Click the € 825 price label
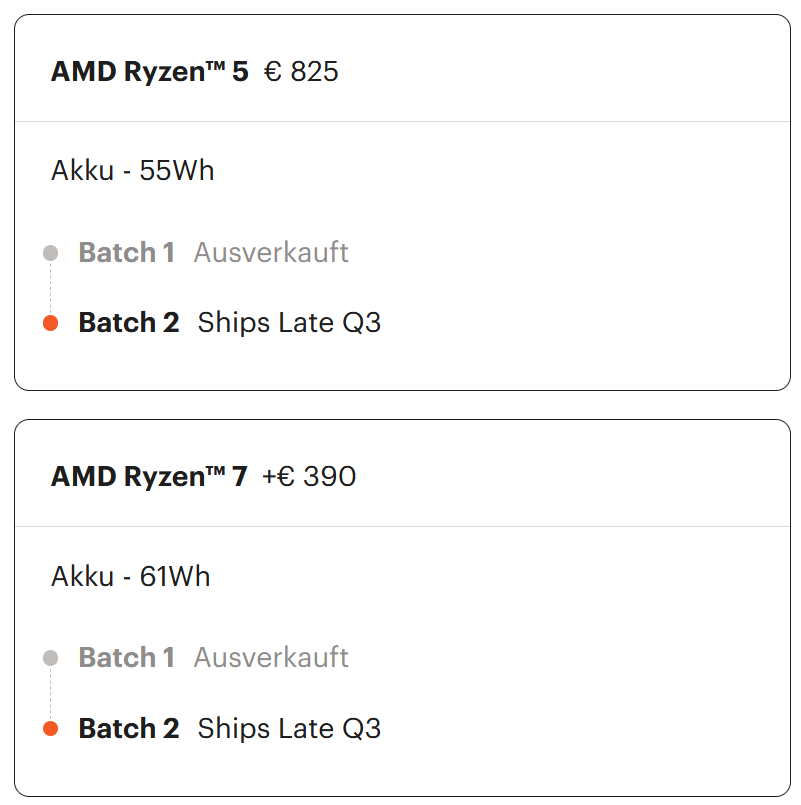Image resolution: width=801 pixels, height=805 pixels. 301,72
